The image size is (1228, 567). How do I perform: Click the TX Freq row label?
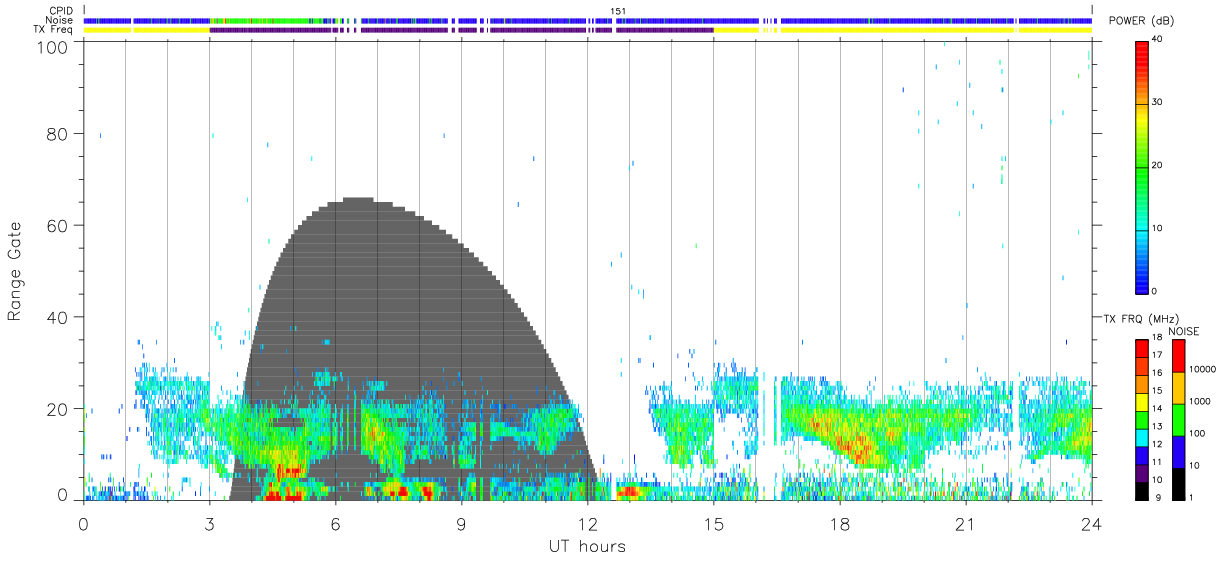tap(55, 29)
